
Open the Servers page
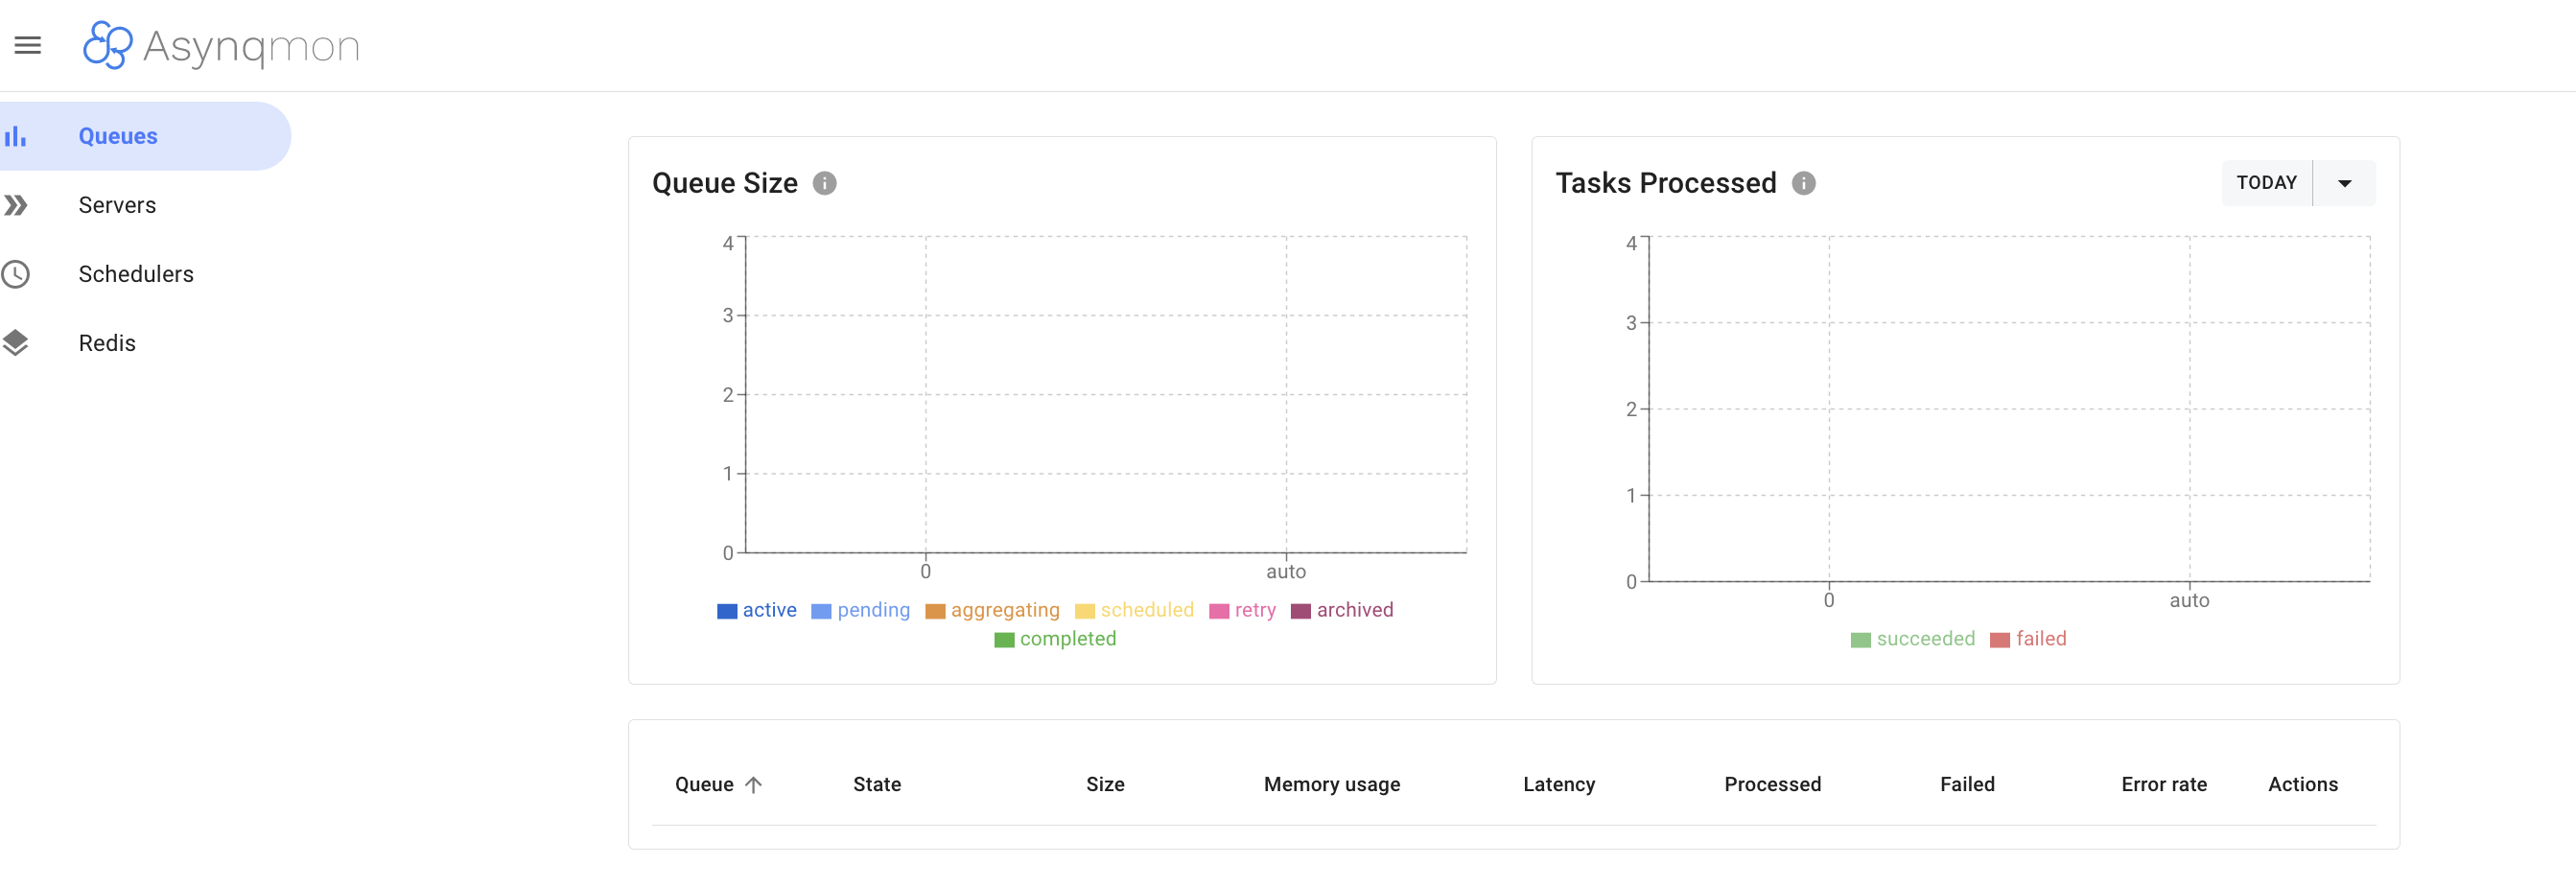pos(117,205)
